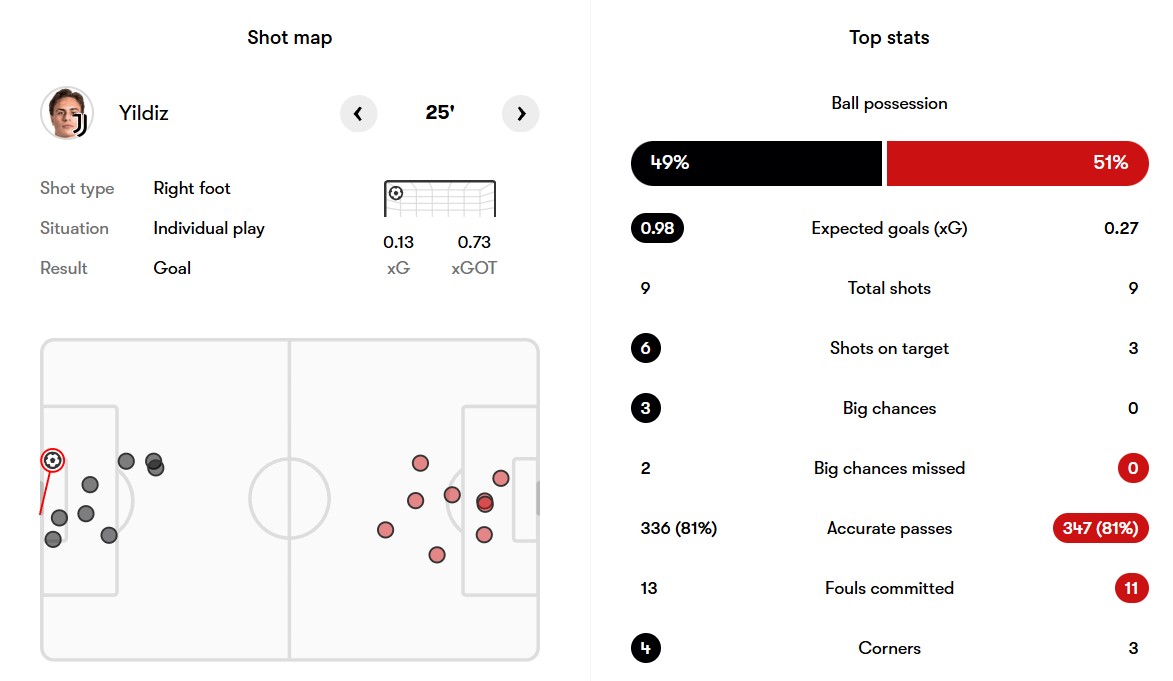
Task: Click the 0.98 expected goals badge
Action: (x=658, y=228)
